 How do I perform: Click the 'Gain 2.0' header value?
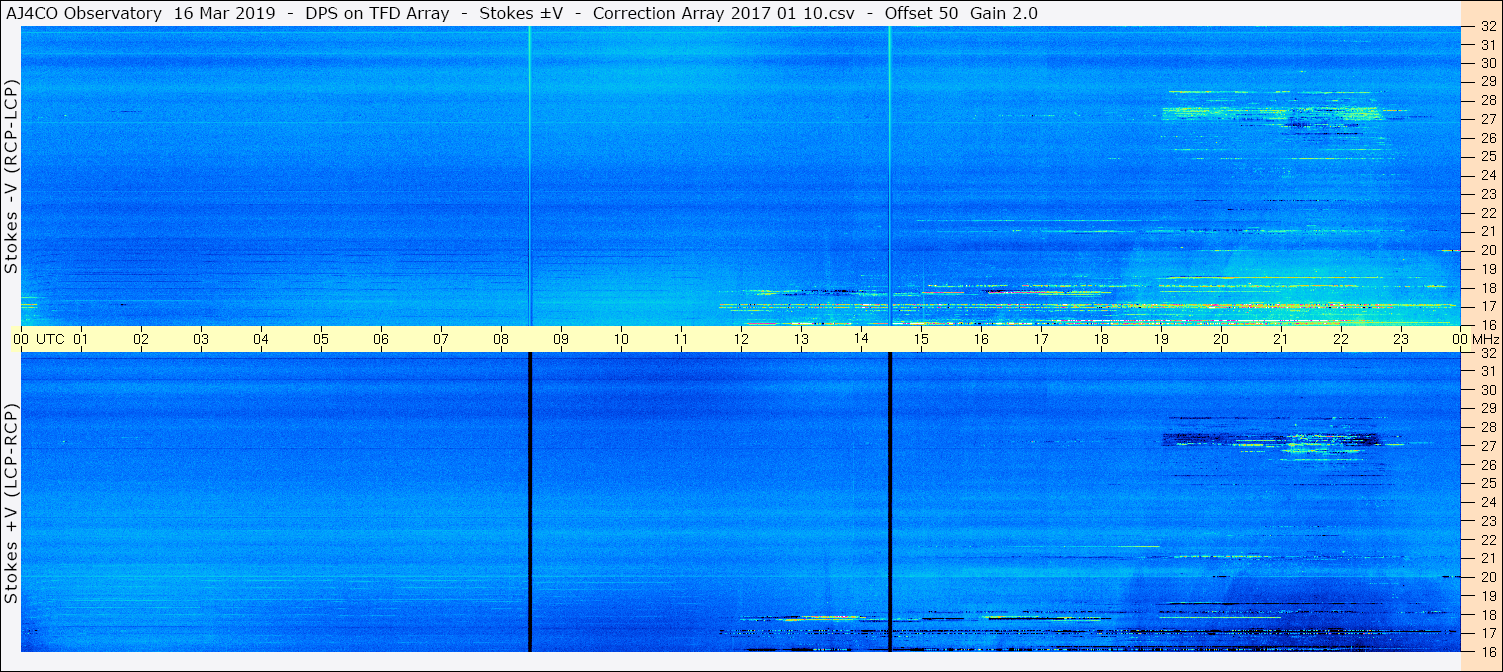point(1004,13)
